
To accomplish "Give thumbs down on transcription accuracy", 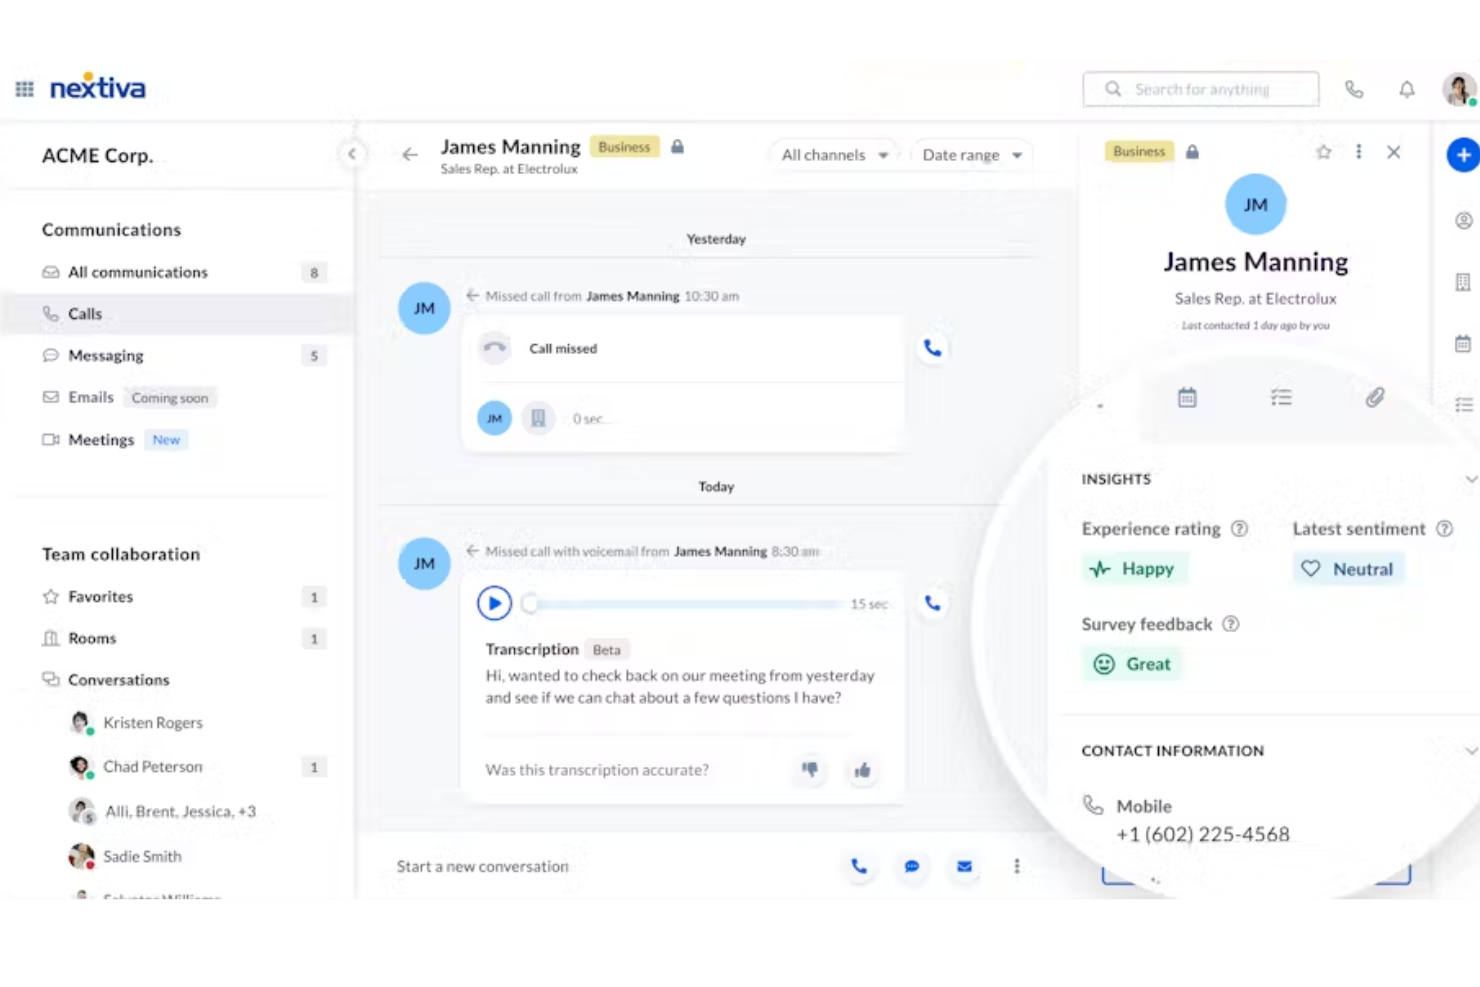I will click(x=810, y=770).
